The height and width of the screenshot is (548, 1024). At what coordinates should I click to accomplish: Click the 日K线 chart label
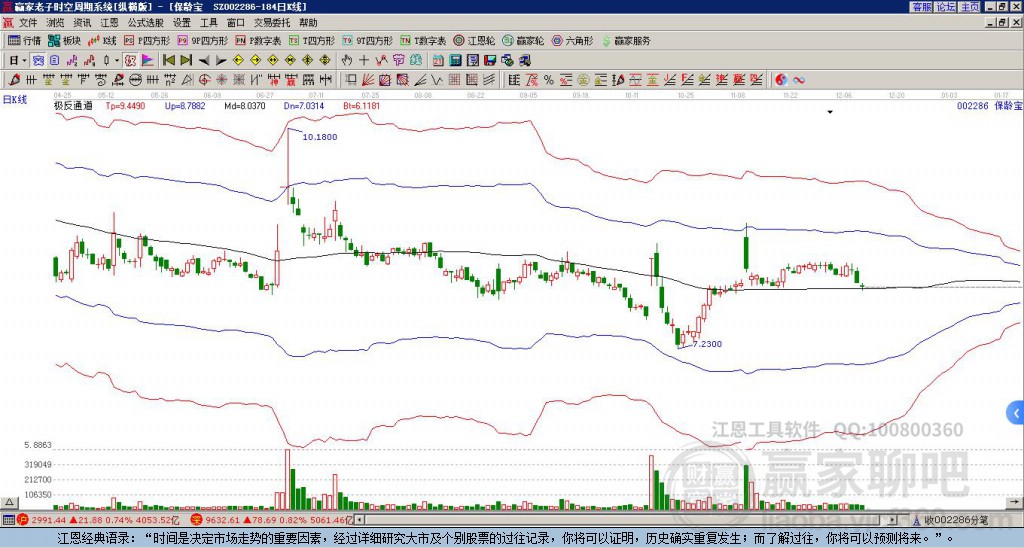15,99
